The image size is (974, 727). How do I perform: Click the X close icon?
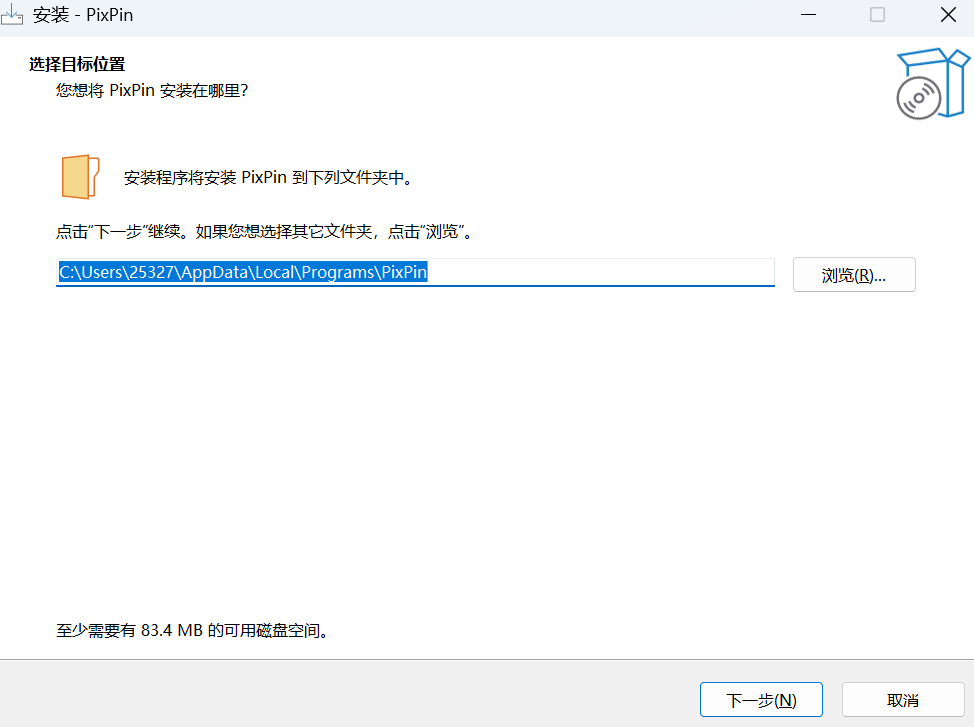(948, 14)
